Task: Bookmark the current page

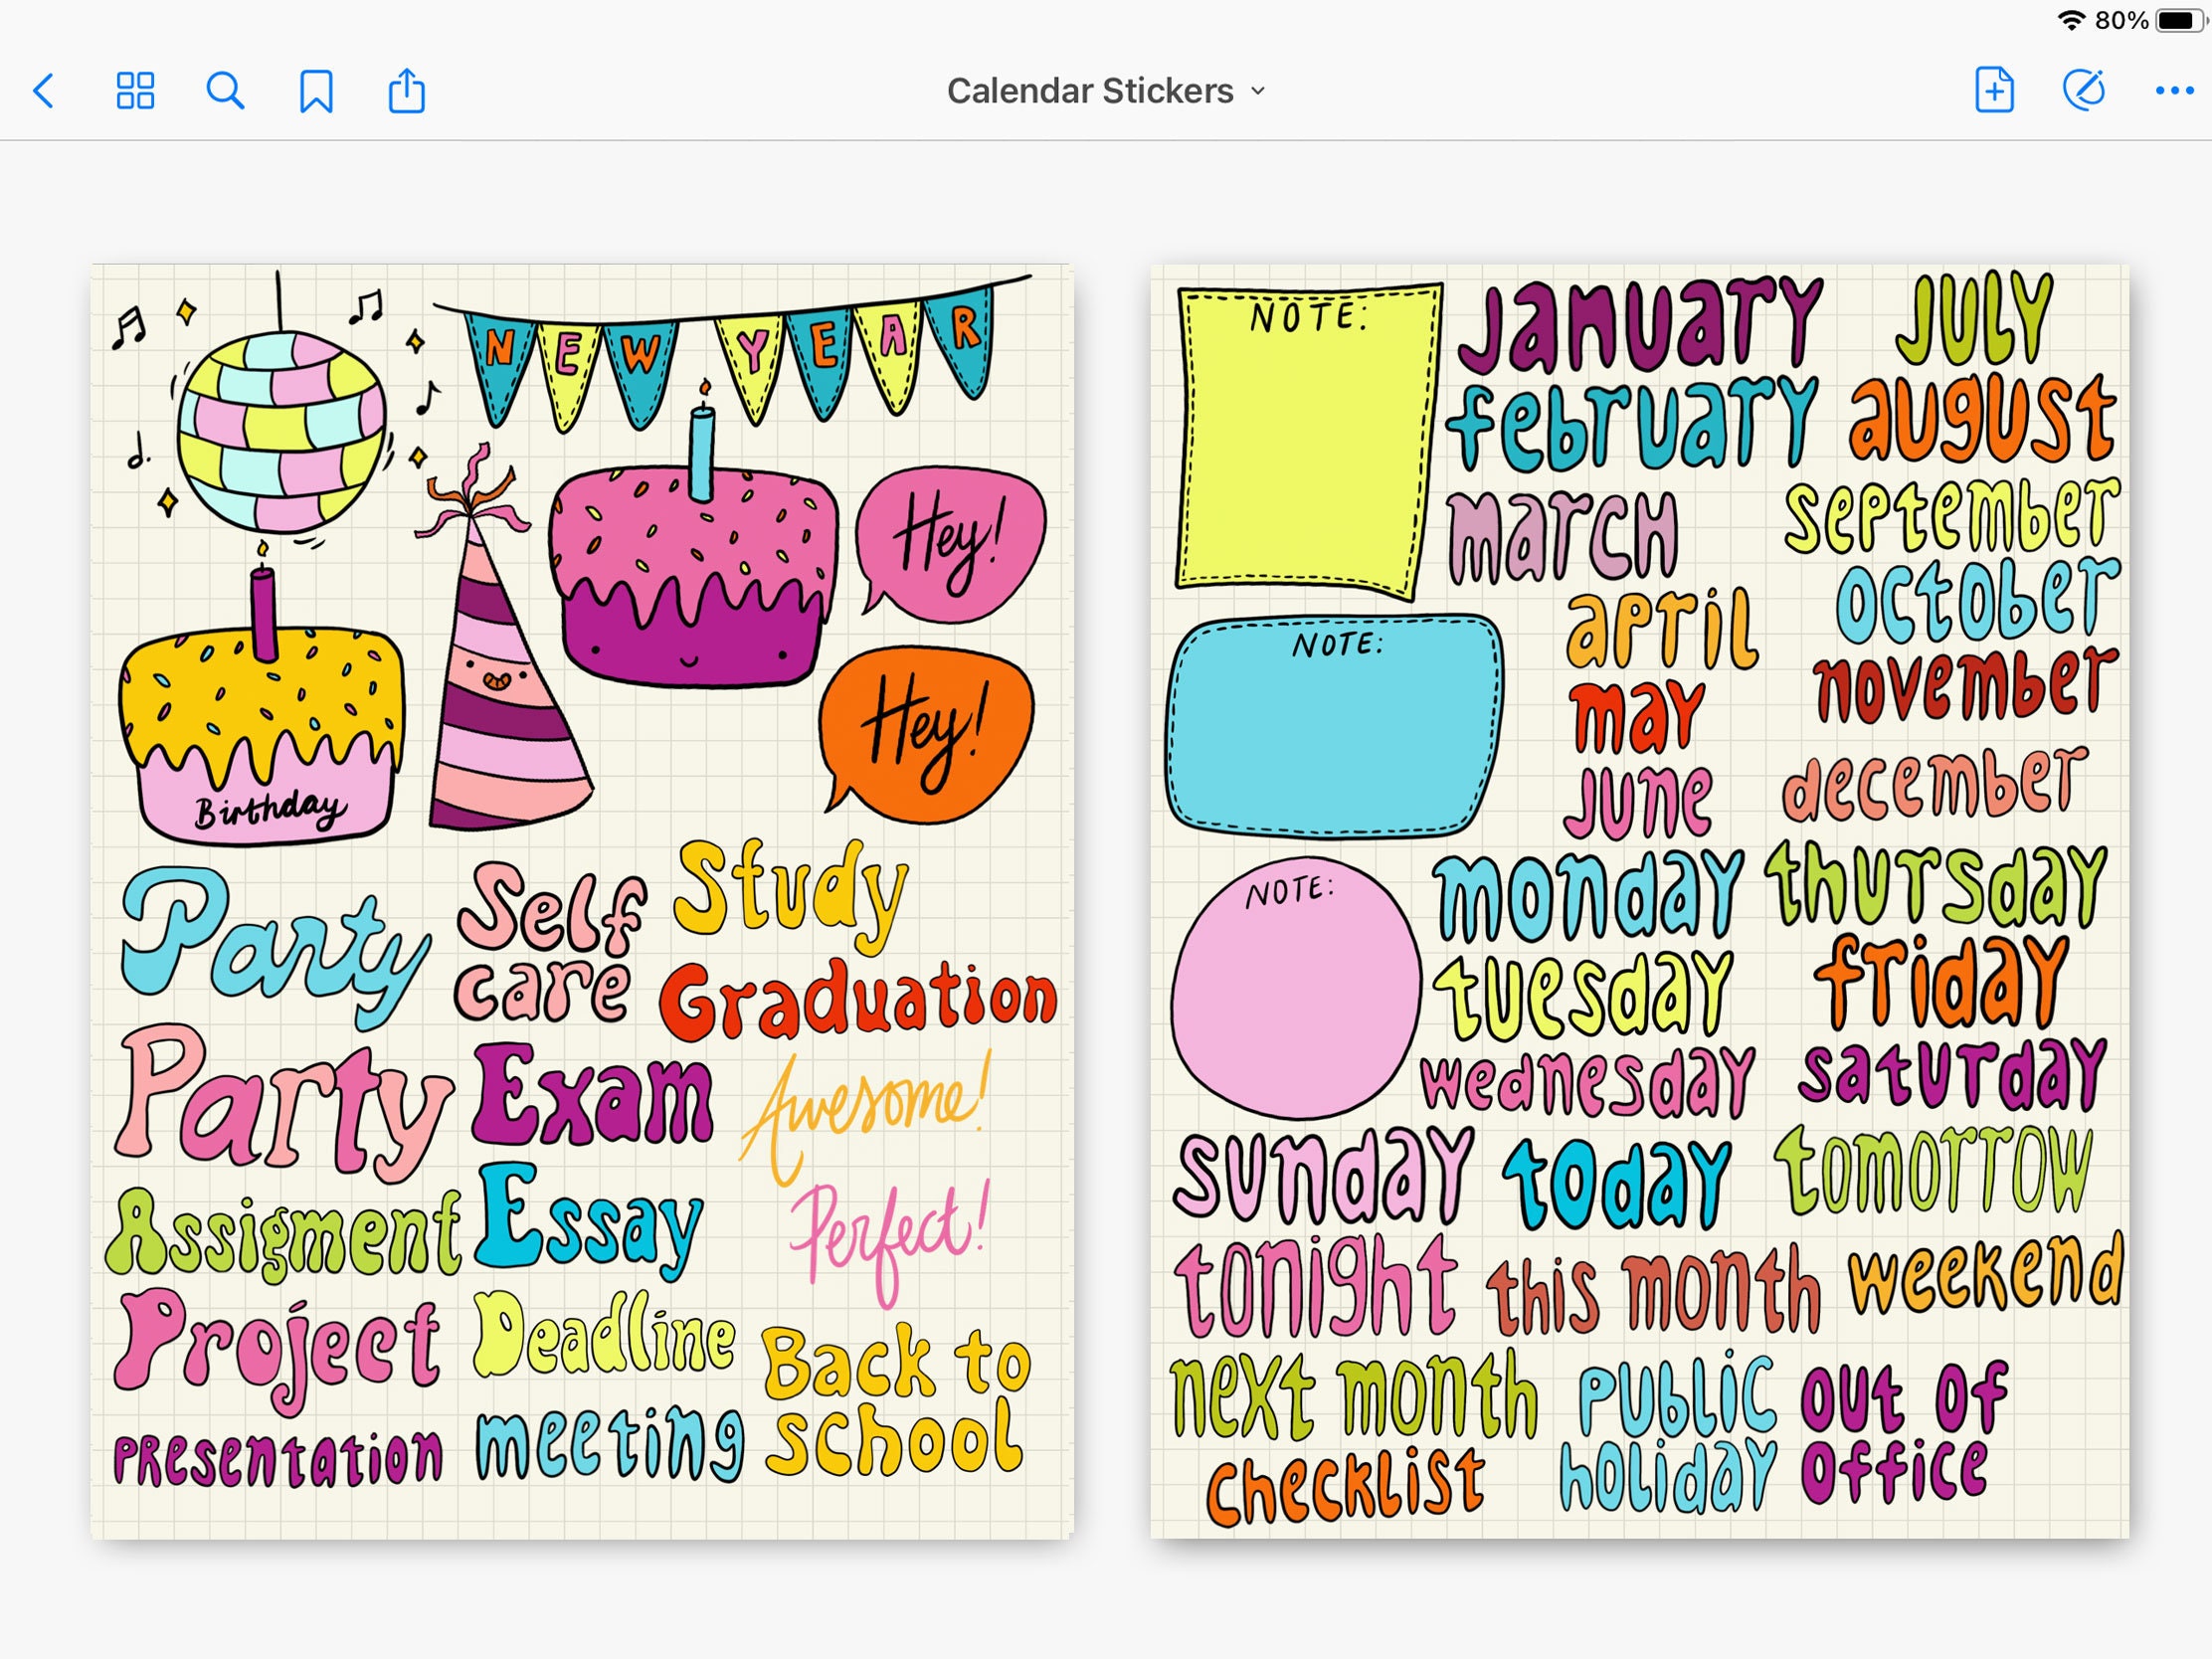Action: click(315, 91)
